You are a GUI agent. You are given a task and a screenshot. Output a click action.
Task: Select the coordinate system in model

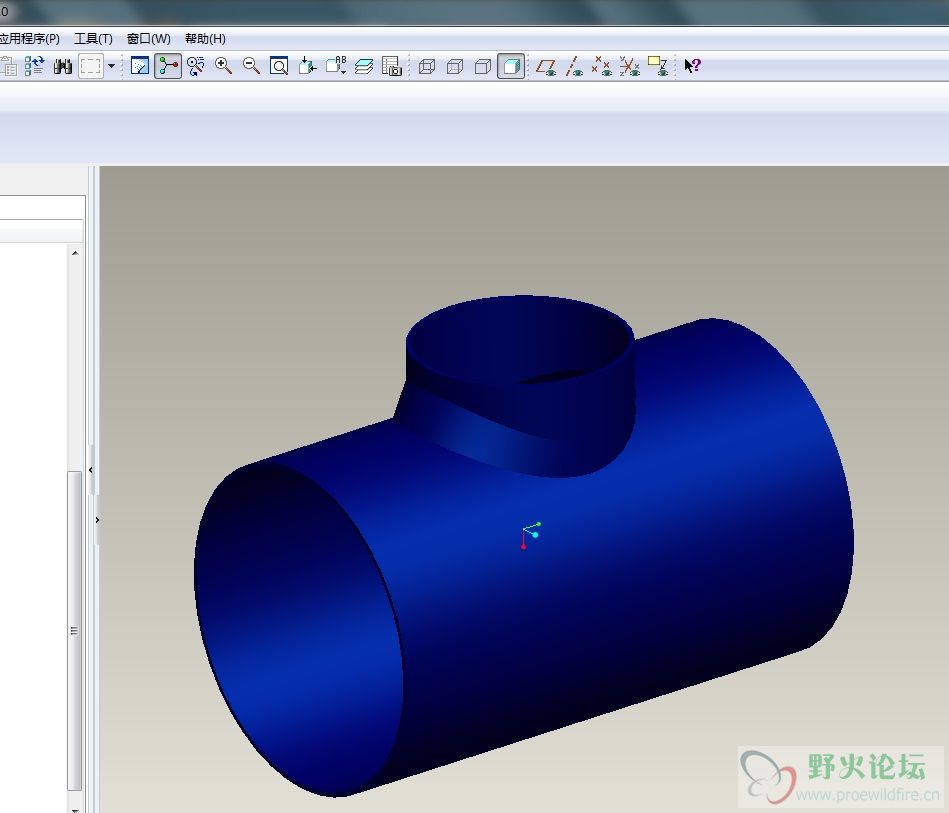(531, 536)
